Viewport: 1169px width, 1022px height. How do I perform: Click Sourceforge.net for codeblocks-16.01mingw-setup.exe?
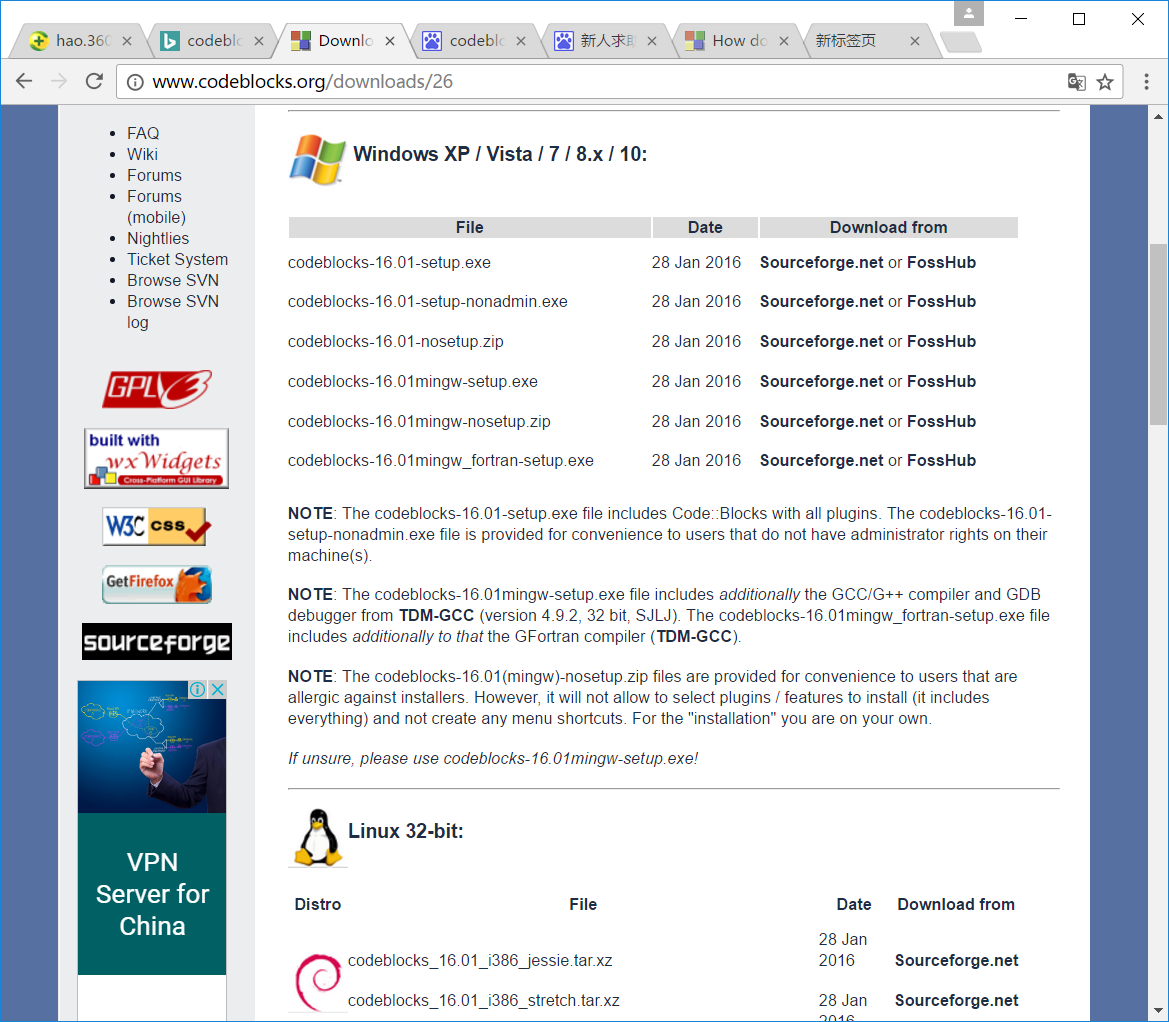tap(822, 382)
